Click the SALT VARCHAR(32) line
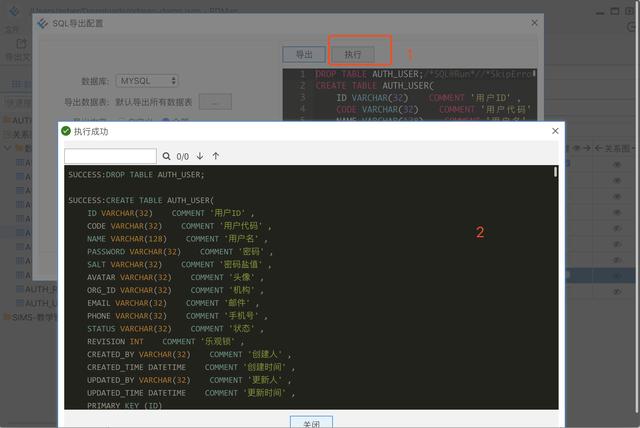Screen dimensions: 640x428 pos(179,264)
